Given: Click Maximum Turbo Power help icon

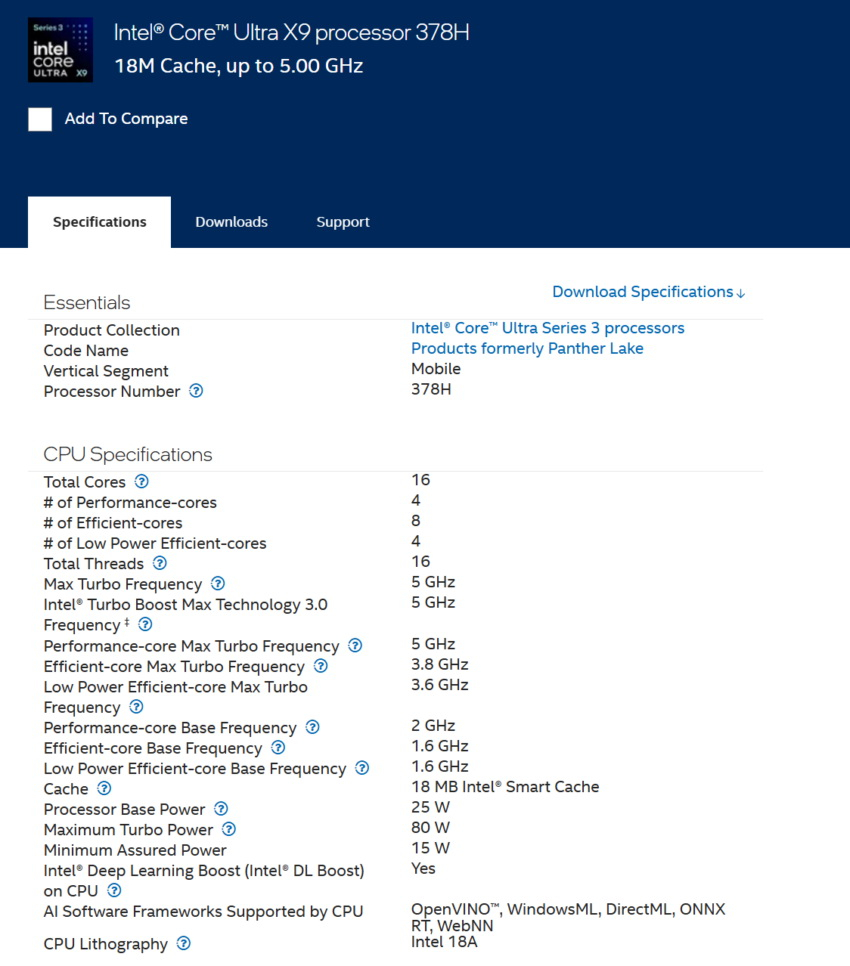Looking at the screenshot, I should (229, 829).
